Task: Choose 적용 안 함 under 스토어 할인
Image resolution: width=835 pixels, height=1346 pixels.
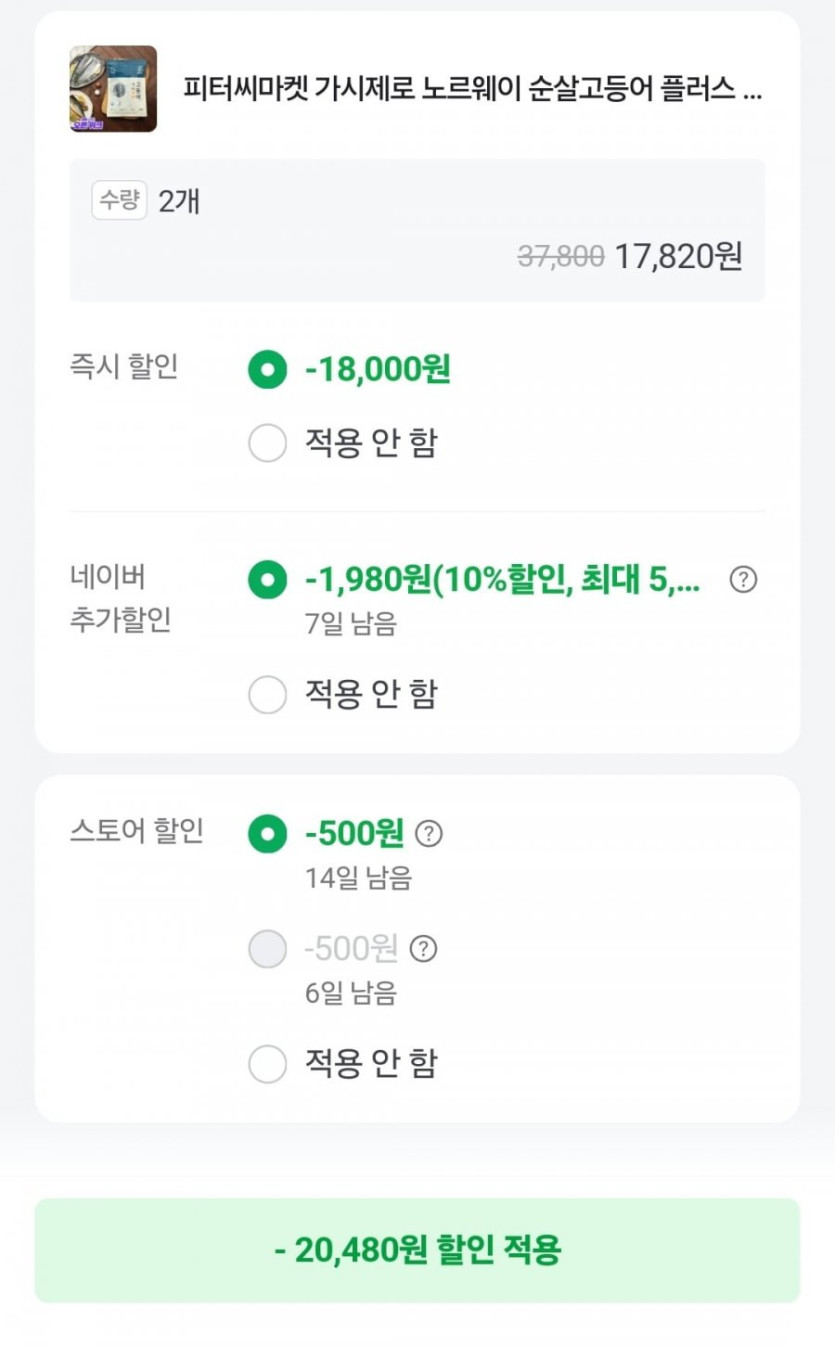Action: (x=267, y=1064)
